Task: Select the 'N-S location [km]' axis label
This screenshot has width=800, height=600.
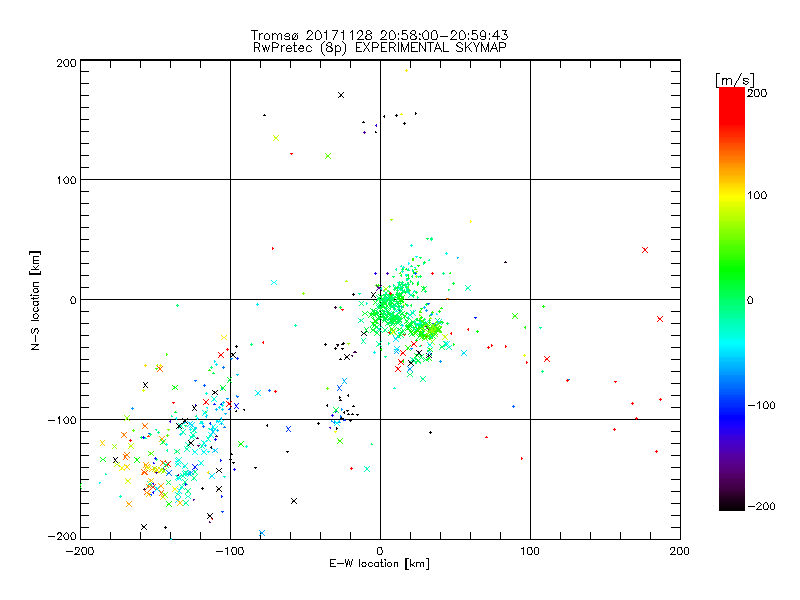Action: click(35, 300)
